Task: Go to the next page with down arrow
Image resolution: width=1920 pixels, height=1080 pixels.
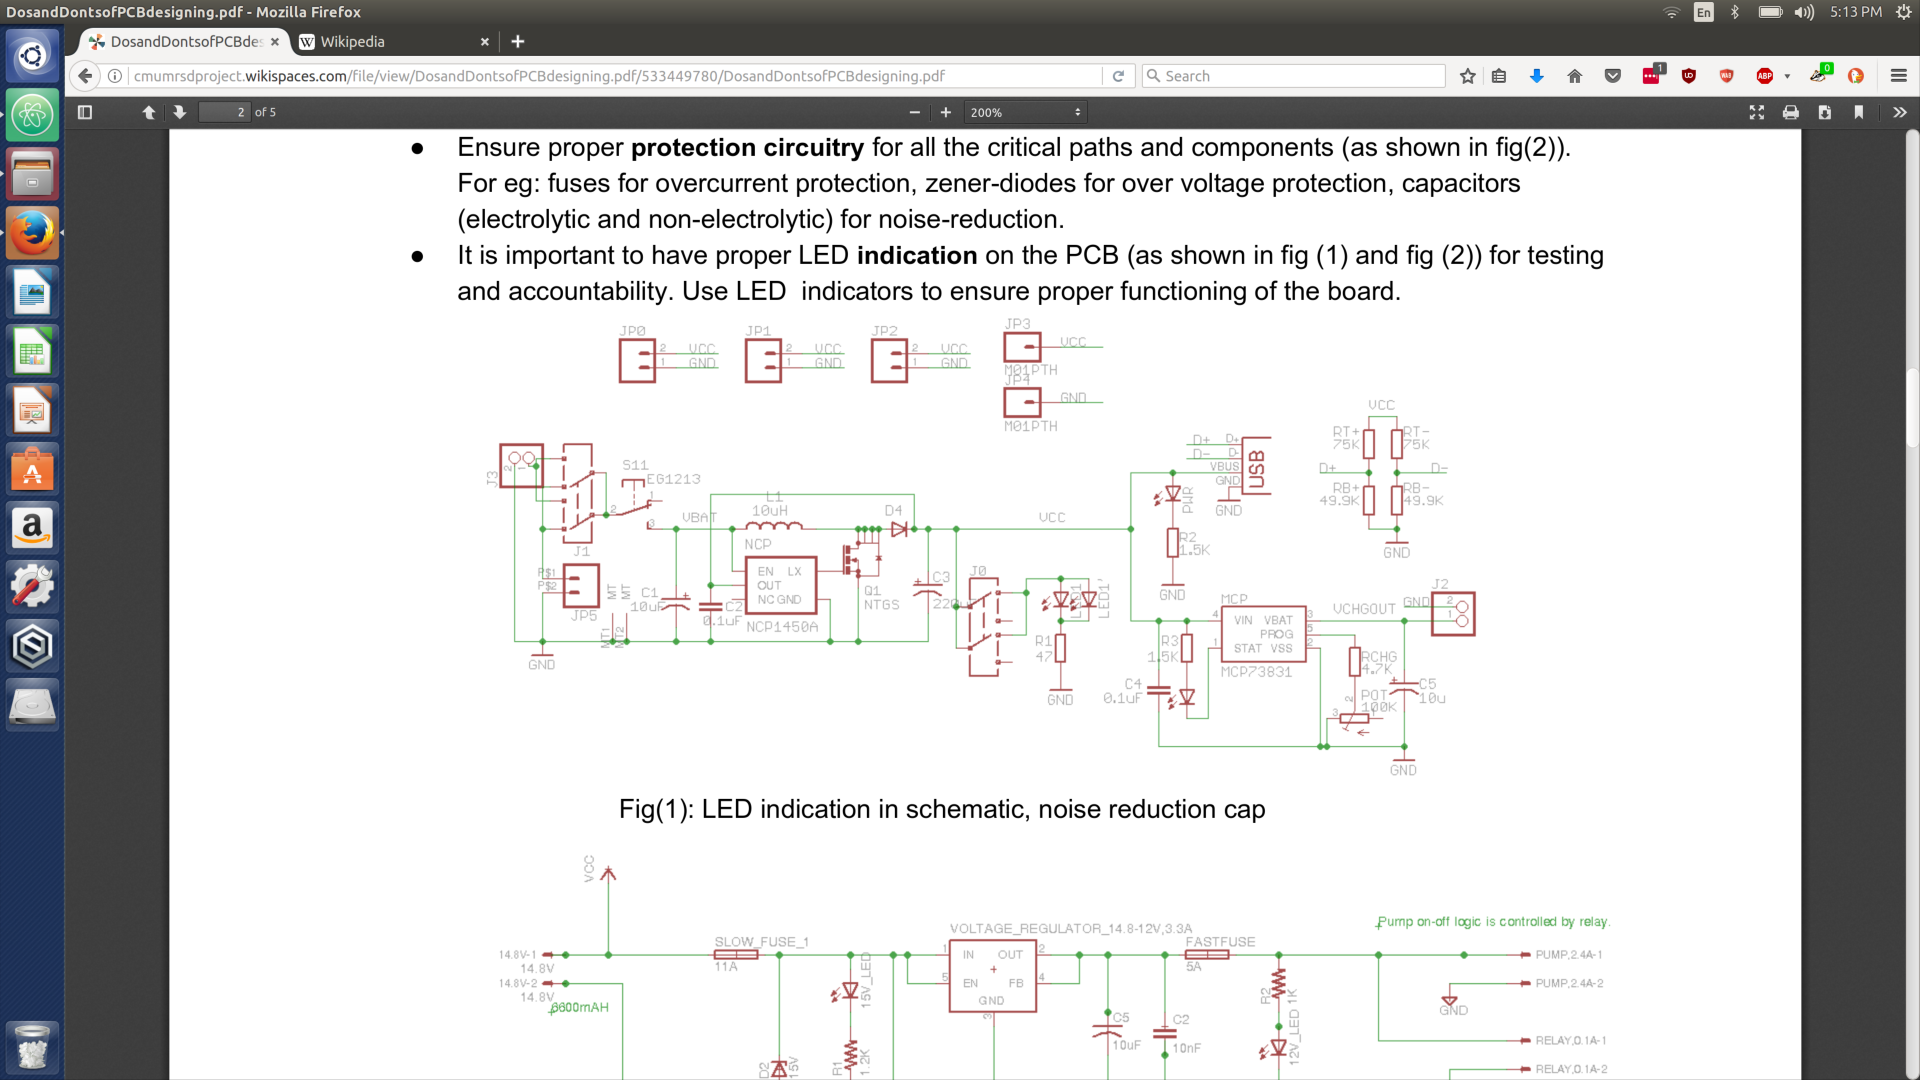Action: click(180, 112)
